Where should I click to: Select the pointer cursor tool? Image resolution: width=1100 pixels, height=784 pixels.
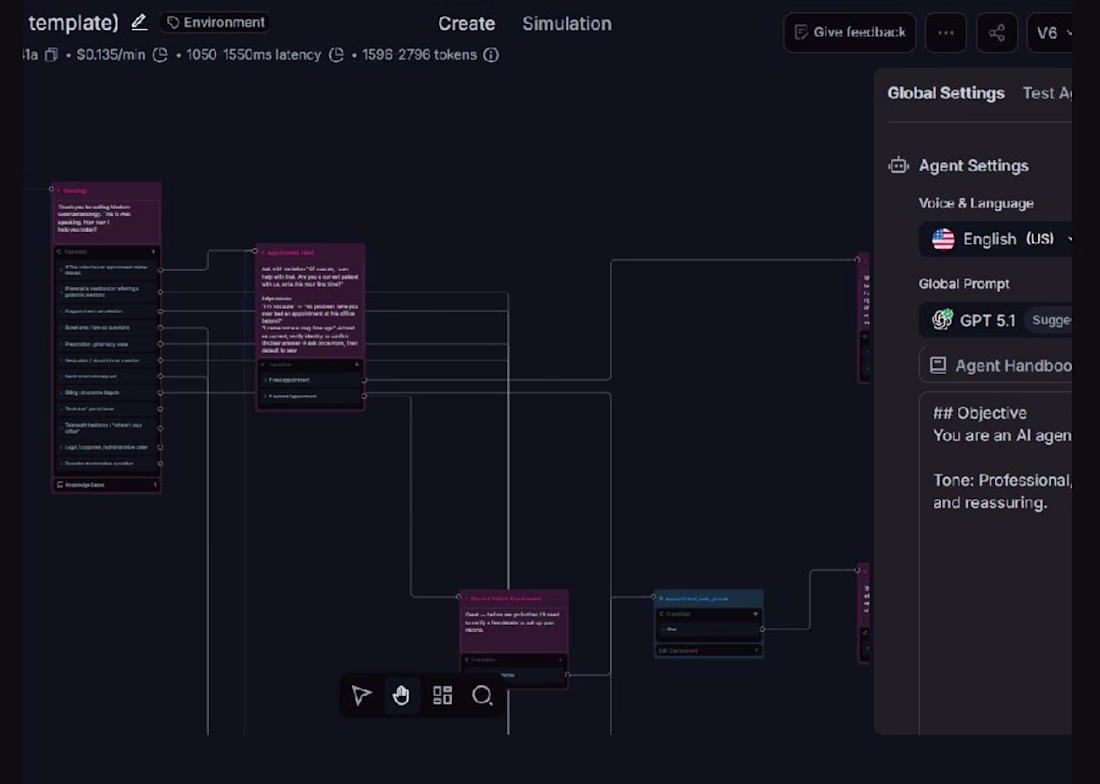[x=361, y=695]
